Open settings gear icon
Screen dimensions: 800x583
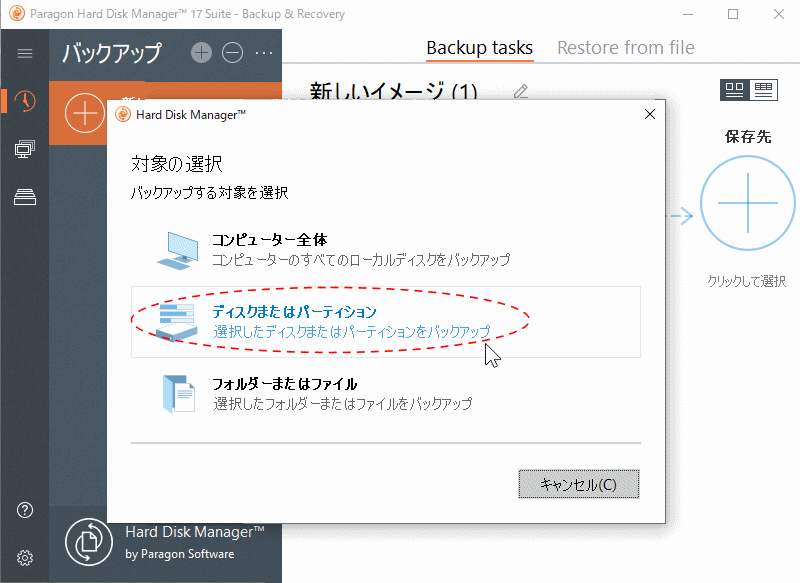point(25,557)
